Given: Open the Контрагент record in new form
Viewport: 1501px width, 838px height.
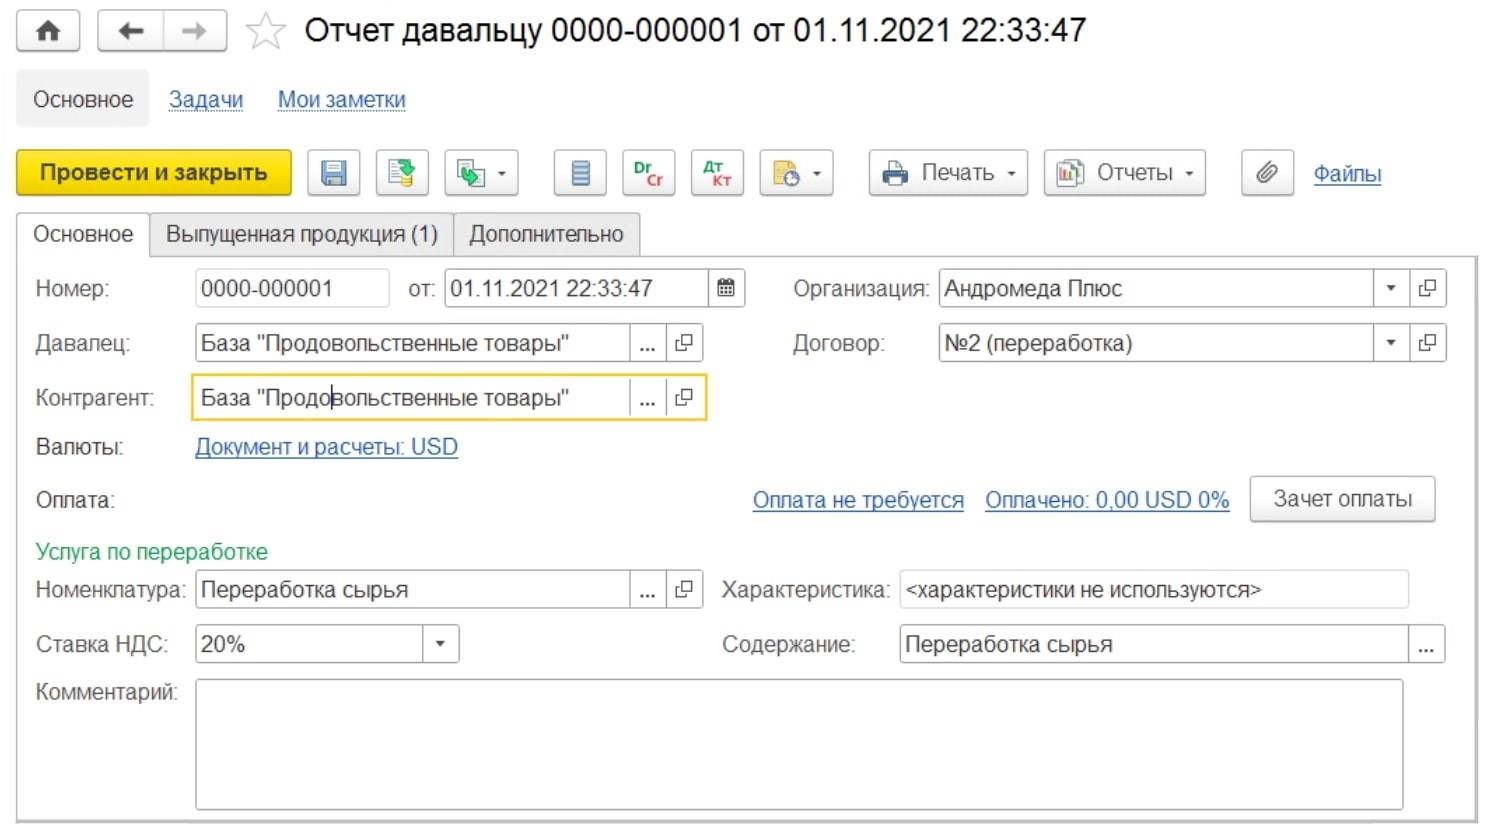Looking at the screenshot, I should point(684,398).
